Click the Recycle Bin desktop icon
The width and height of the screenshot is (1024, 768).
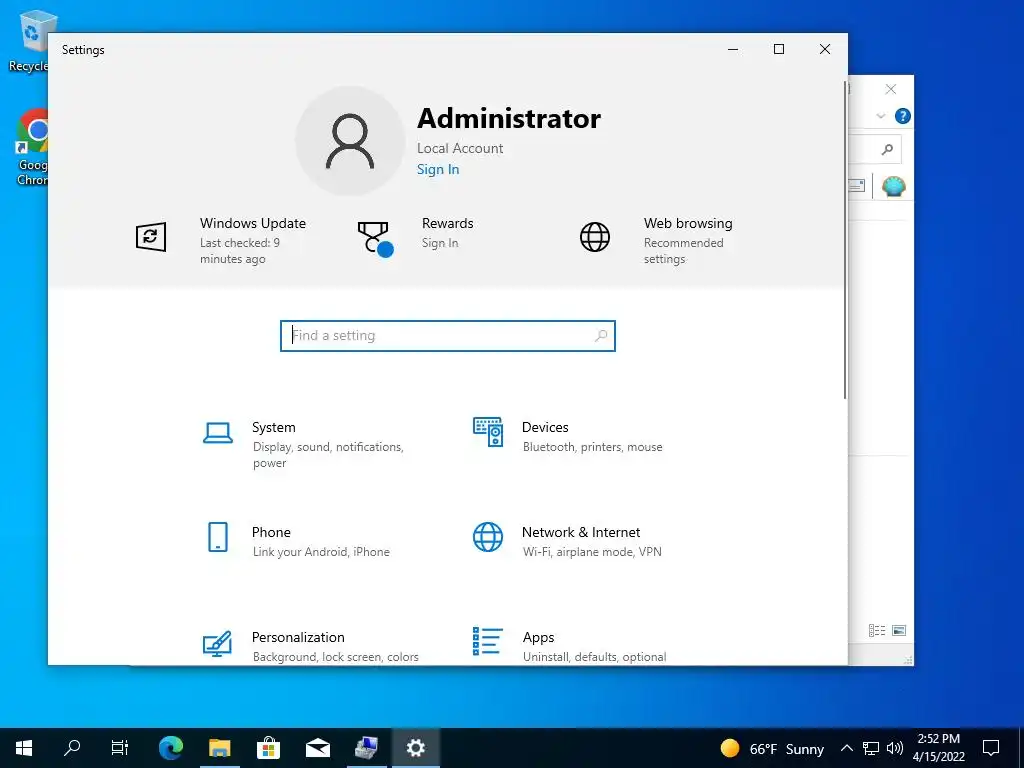point(29,42)
